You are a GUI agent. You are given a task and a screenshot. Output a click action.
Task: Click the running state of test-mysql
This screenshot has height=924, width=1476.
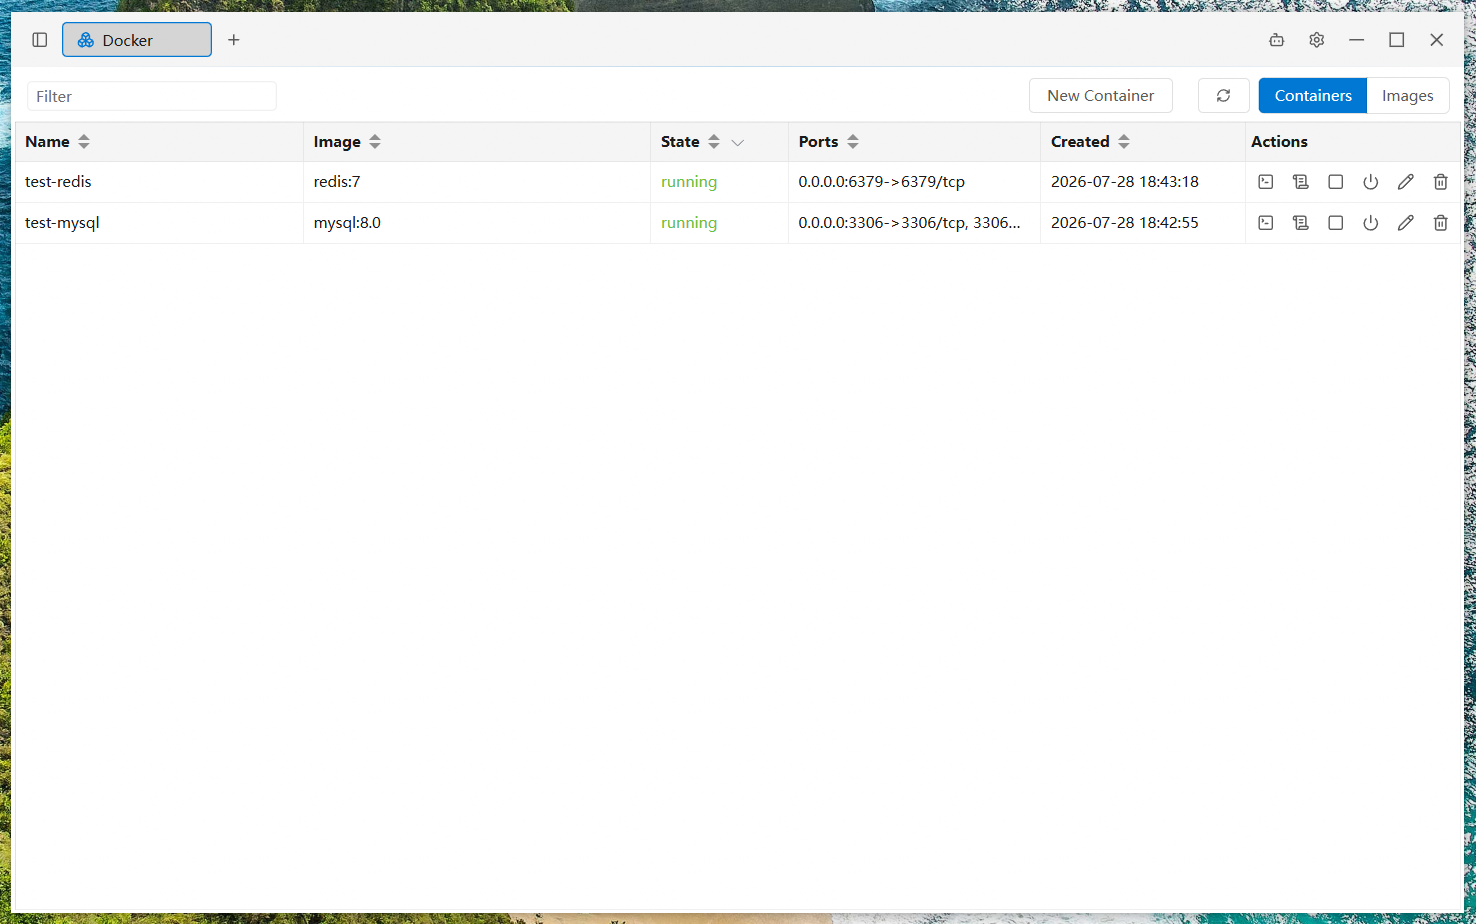(x=689, y=223)
